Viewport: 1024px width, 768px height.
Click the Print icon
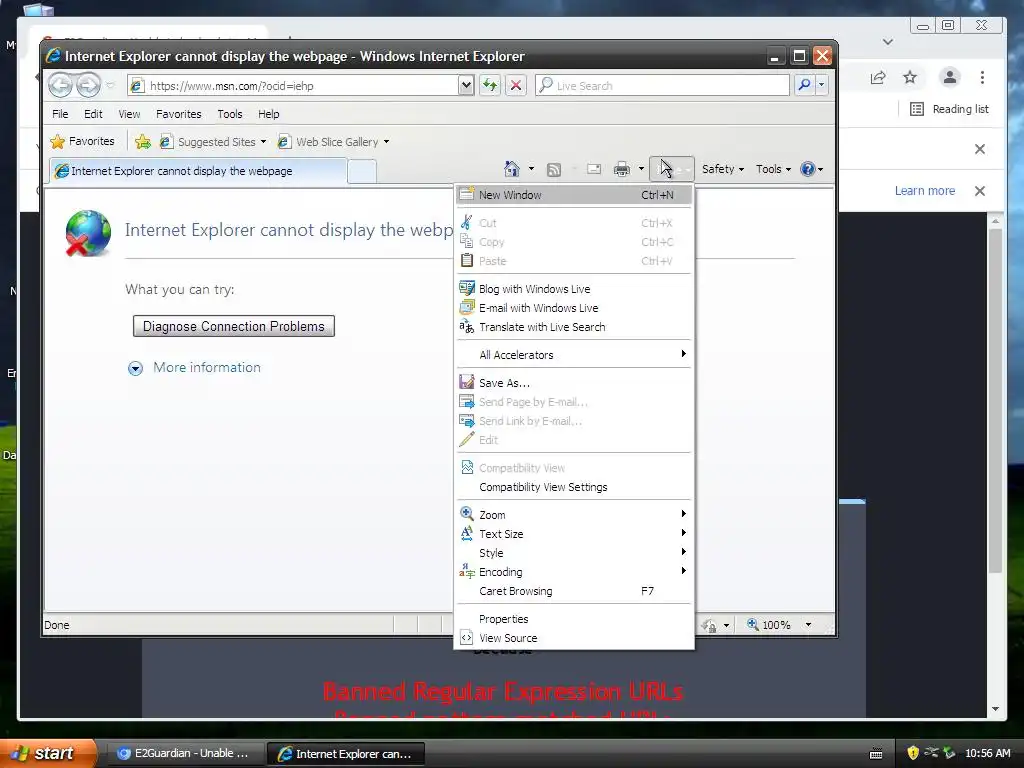pyautogui.click(x=622, y=169)
